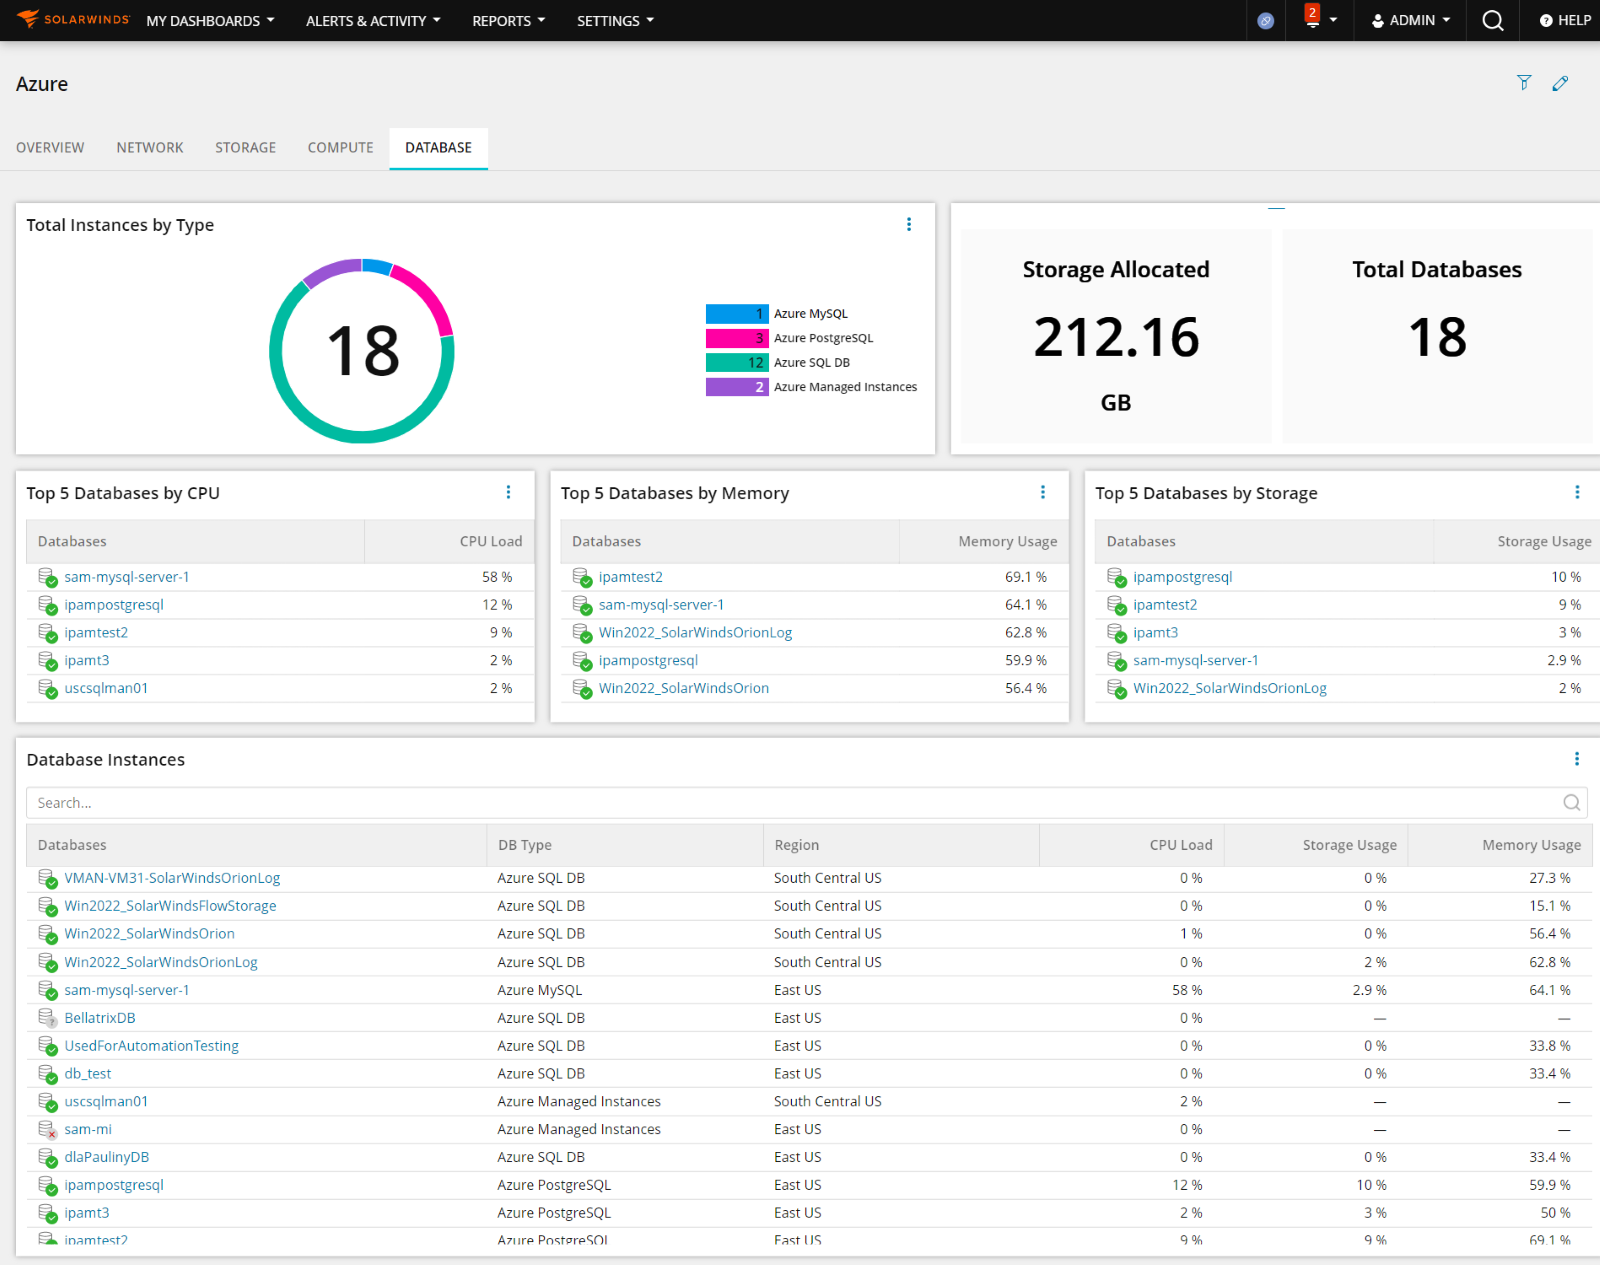This screenshot has width=1600, height=1265.
Task: Click database icon beside ipamtest2 in Memory widget
Action: pos(582,577)
